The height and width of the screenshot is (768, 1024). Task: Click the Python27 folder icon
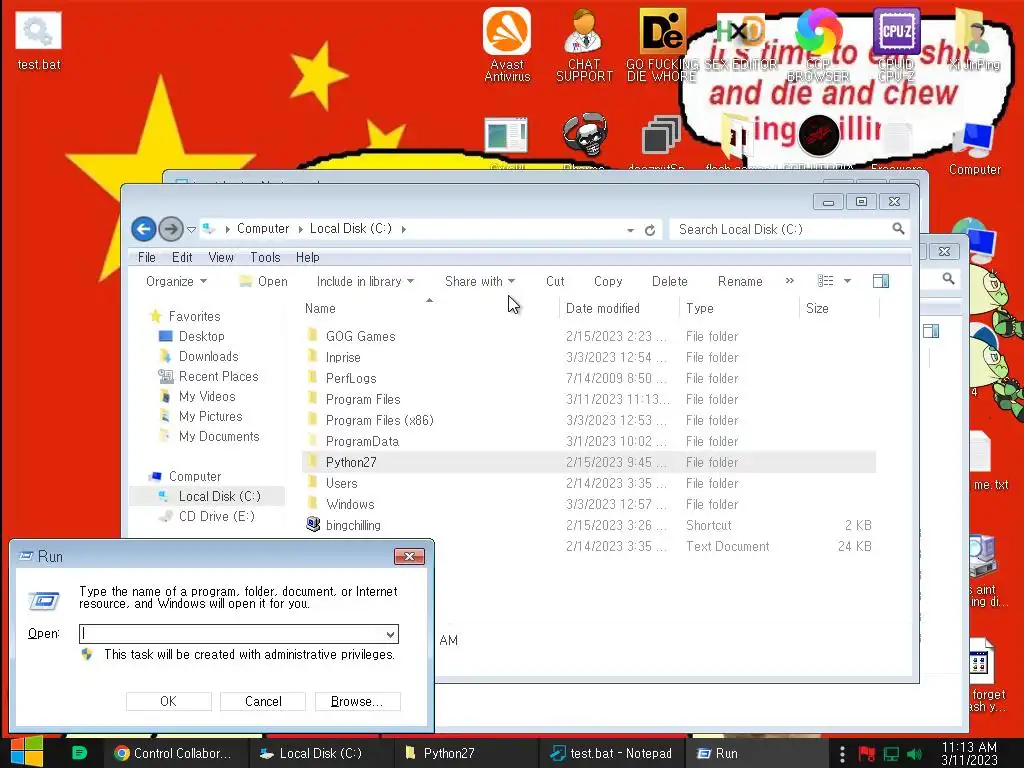pyautogui.click(x=313, y=462)
